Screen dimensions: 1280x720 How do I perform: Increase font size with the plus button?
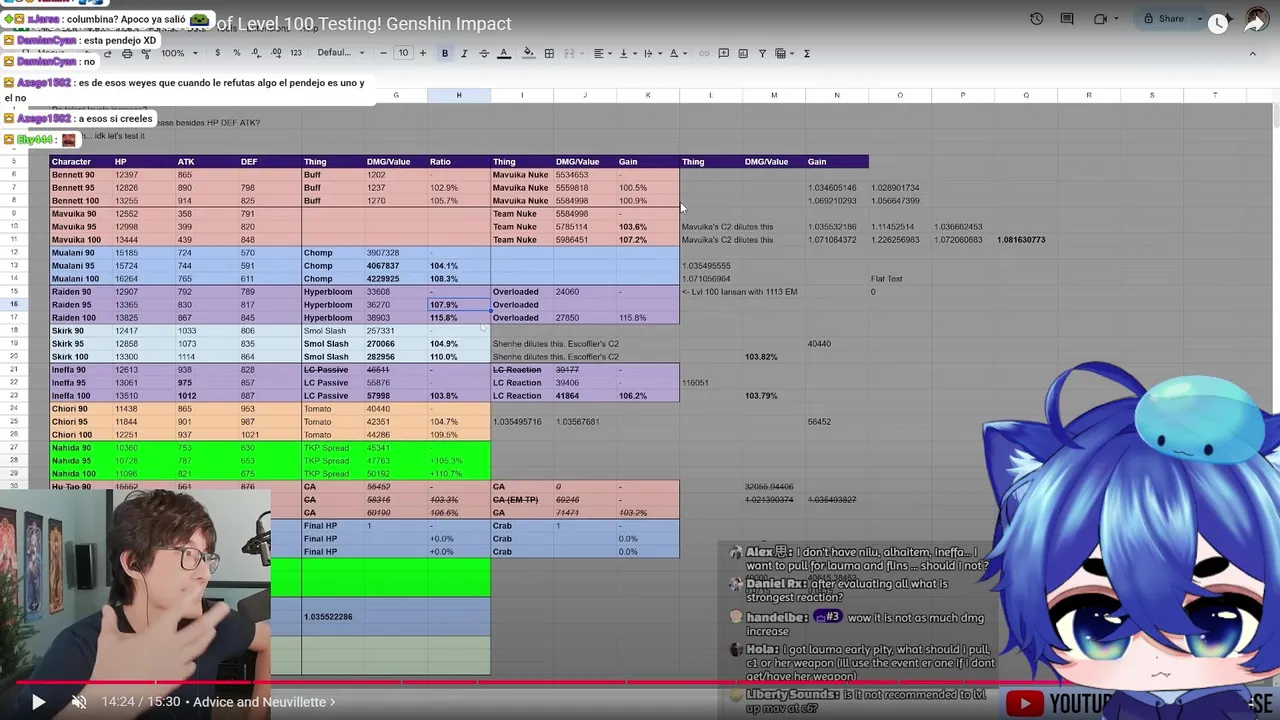pyautogui.click(x=423, y=53)
